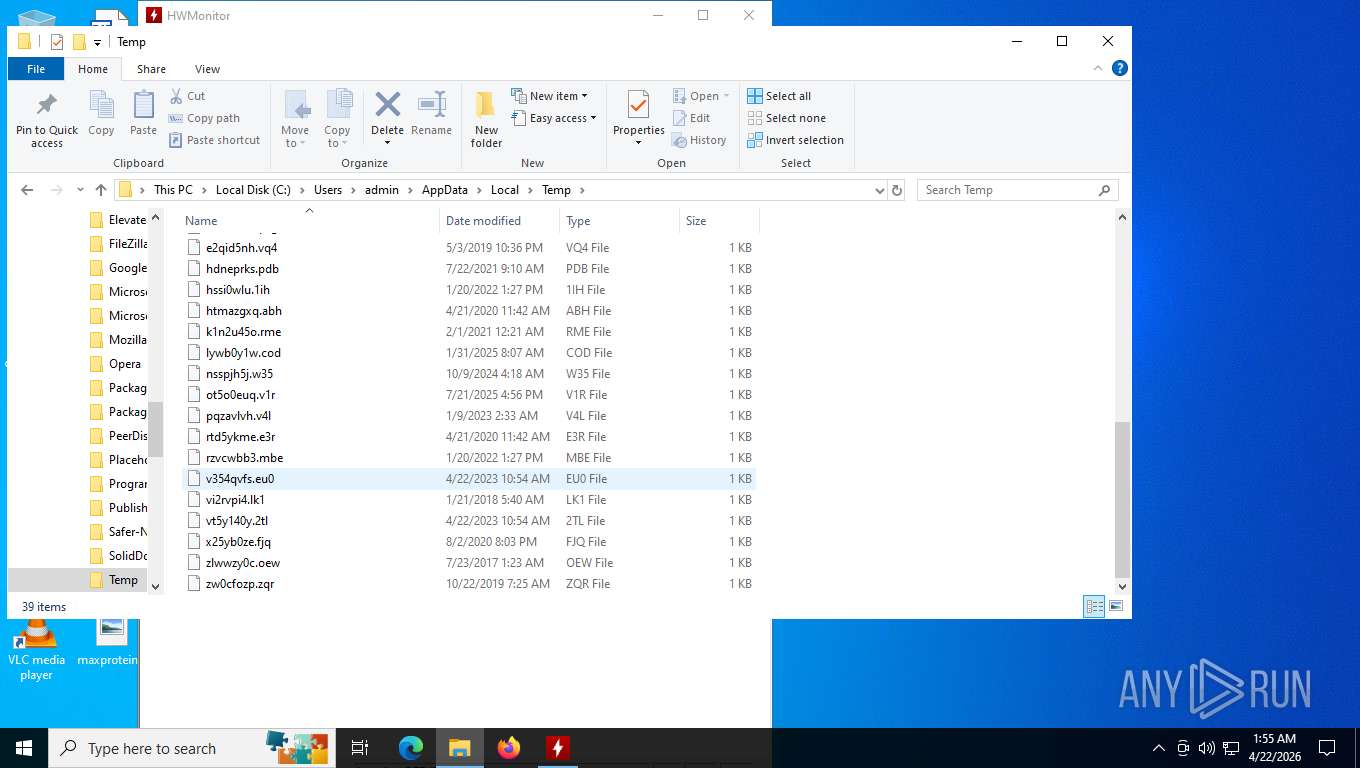Click the file list vertical scrollbar

click(1122, 500)
